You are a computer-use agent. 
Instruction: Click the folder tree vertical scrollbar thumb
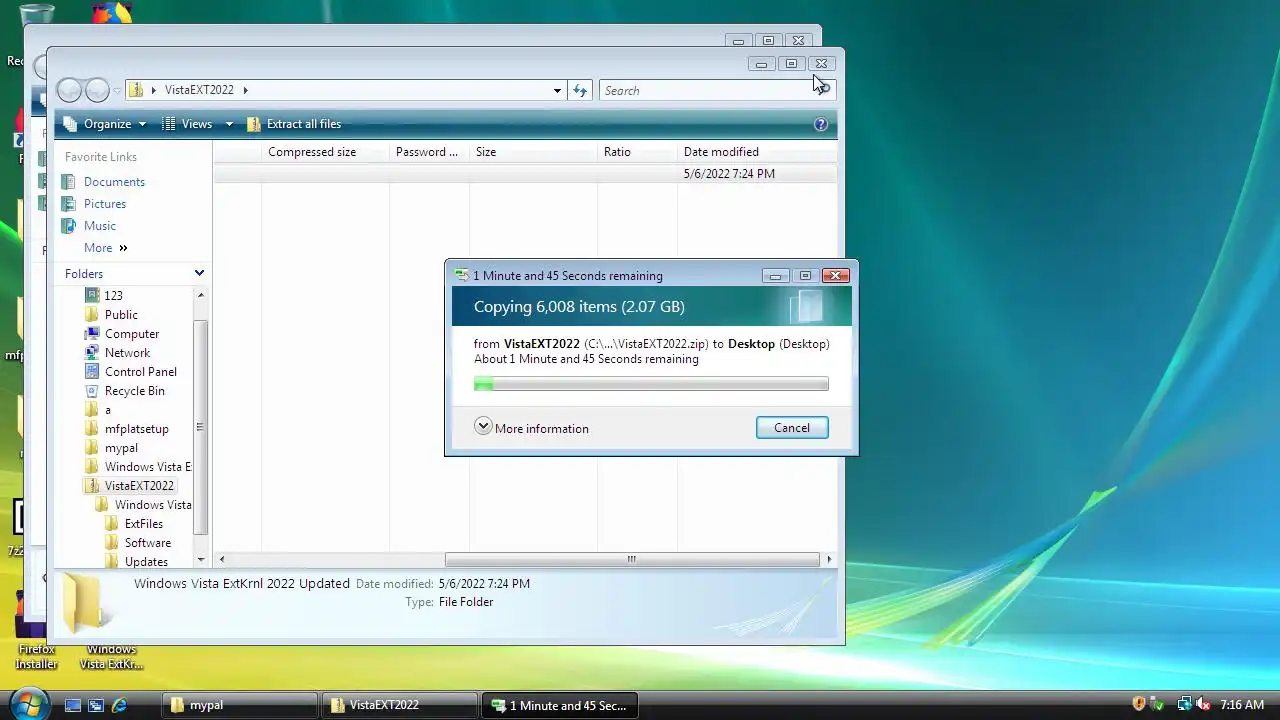[x=200, y=427]
